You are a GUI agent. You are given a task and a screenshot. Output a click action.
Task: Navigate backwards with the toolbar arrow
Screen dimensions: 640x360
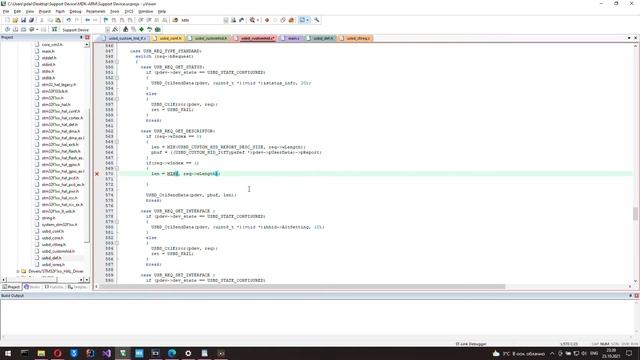click(x=87, y=20)
